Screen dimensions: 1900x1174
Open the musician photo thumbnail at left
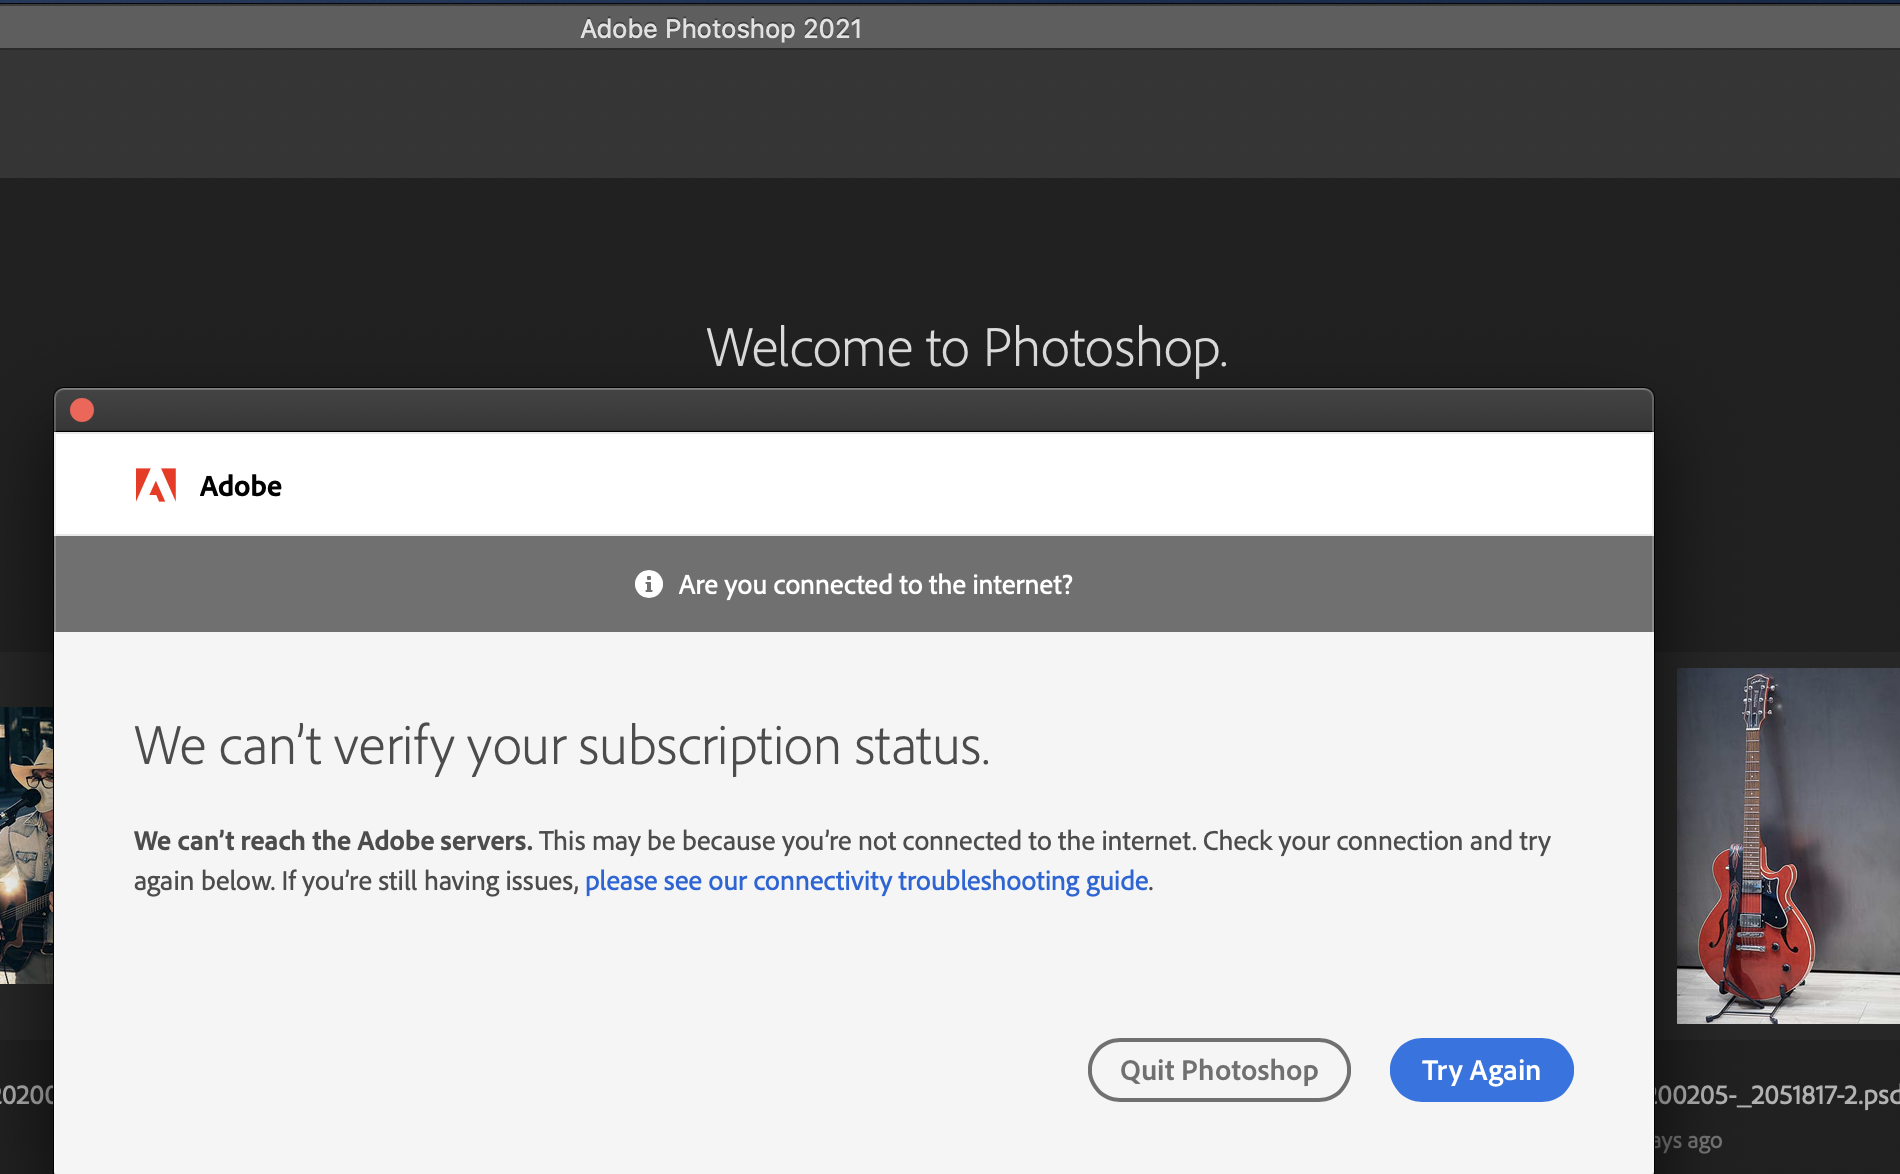pos(26,846)
